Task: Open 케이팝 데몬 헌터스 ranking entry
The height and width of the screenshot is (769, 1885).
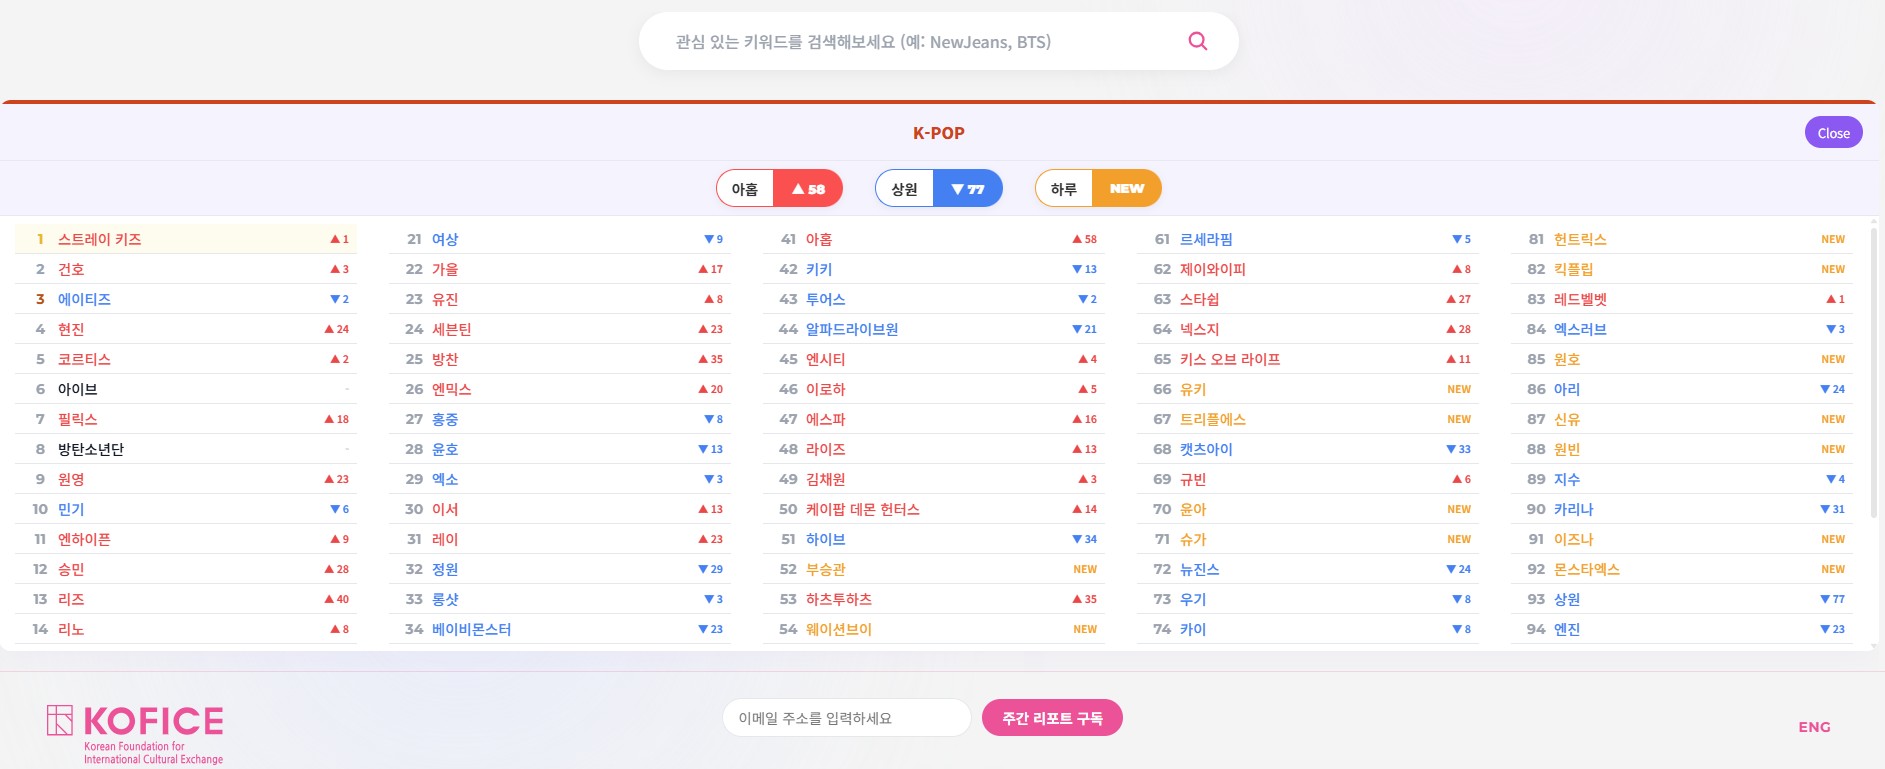Action: (862, 509)
